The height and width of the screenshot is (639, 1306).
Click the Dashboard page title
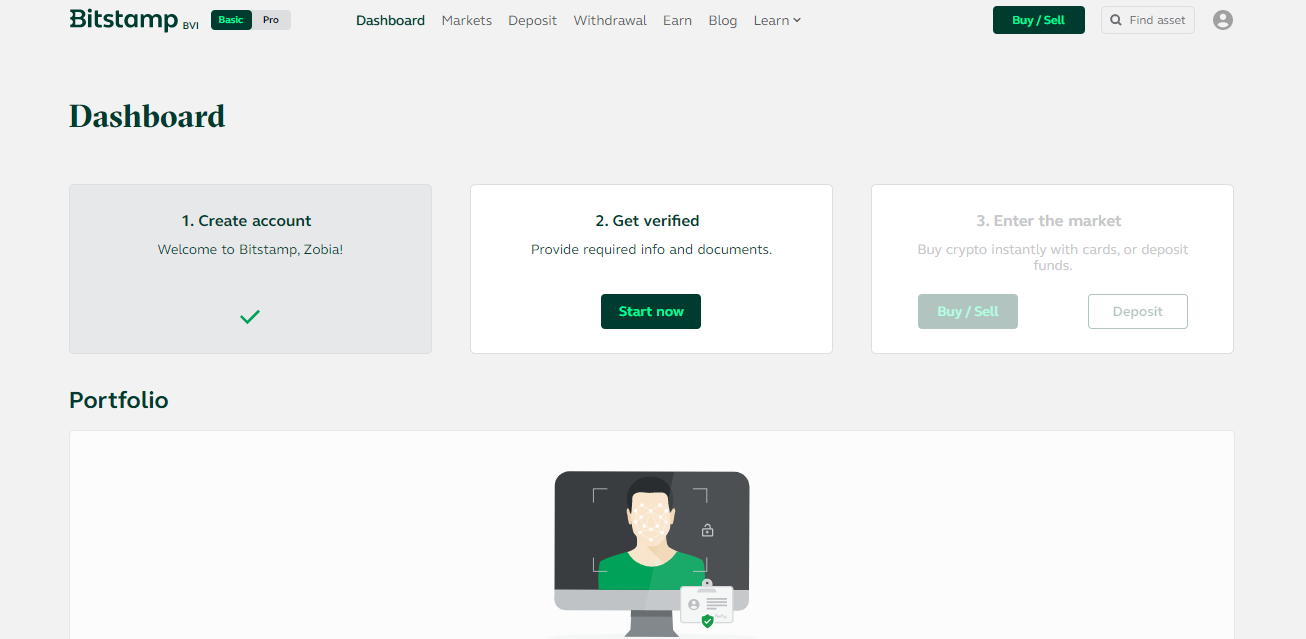(x=147, y=117)
